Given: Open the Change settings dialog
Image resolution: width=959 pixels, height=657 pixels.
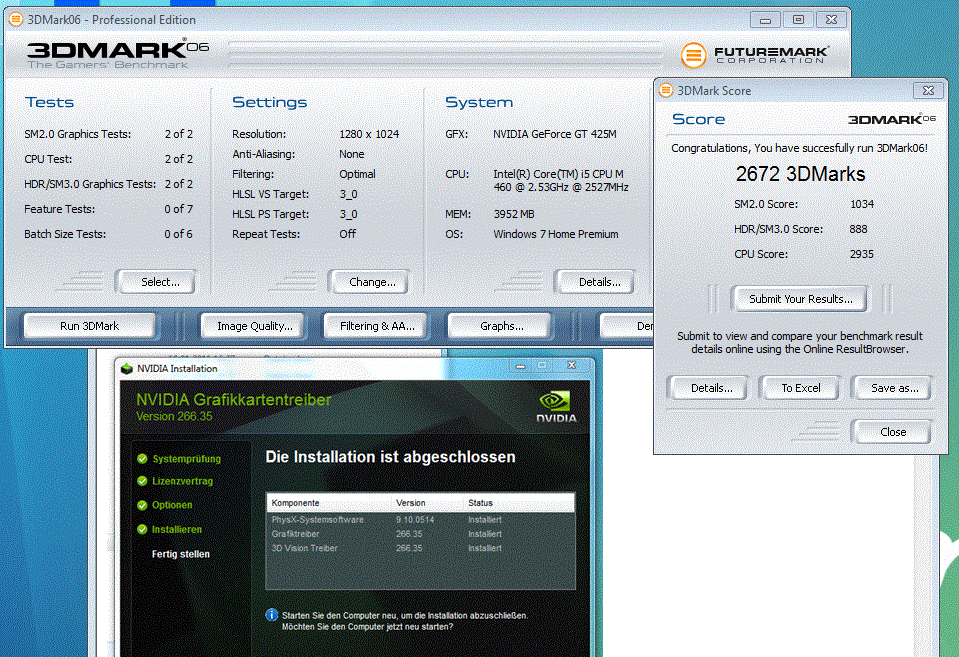Looking at the screenshot, I should click(x=369, y=282).
